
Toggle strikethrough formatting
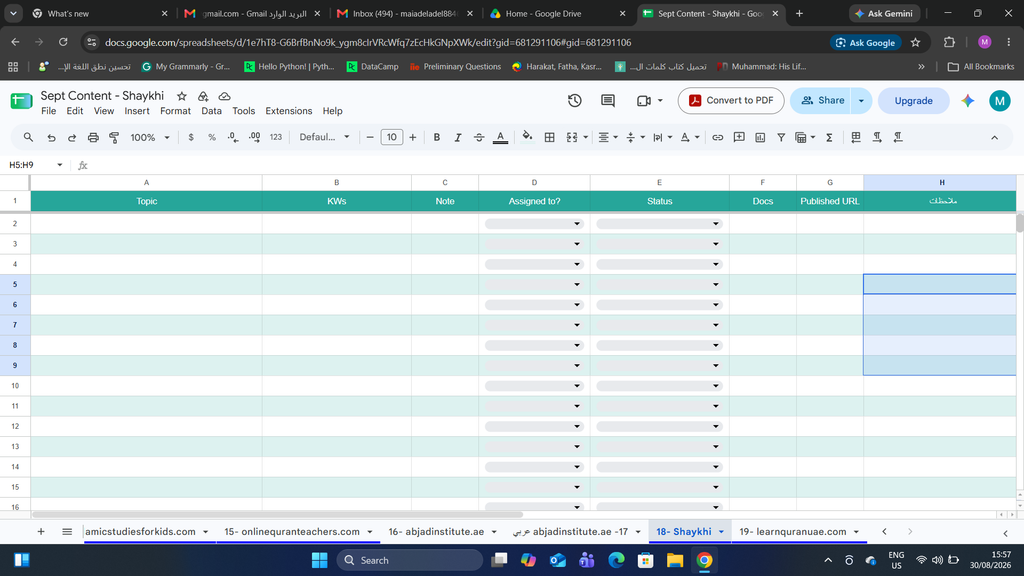tap(479, 137)
